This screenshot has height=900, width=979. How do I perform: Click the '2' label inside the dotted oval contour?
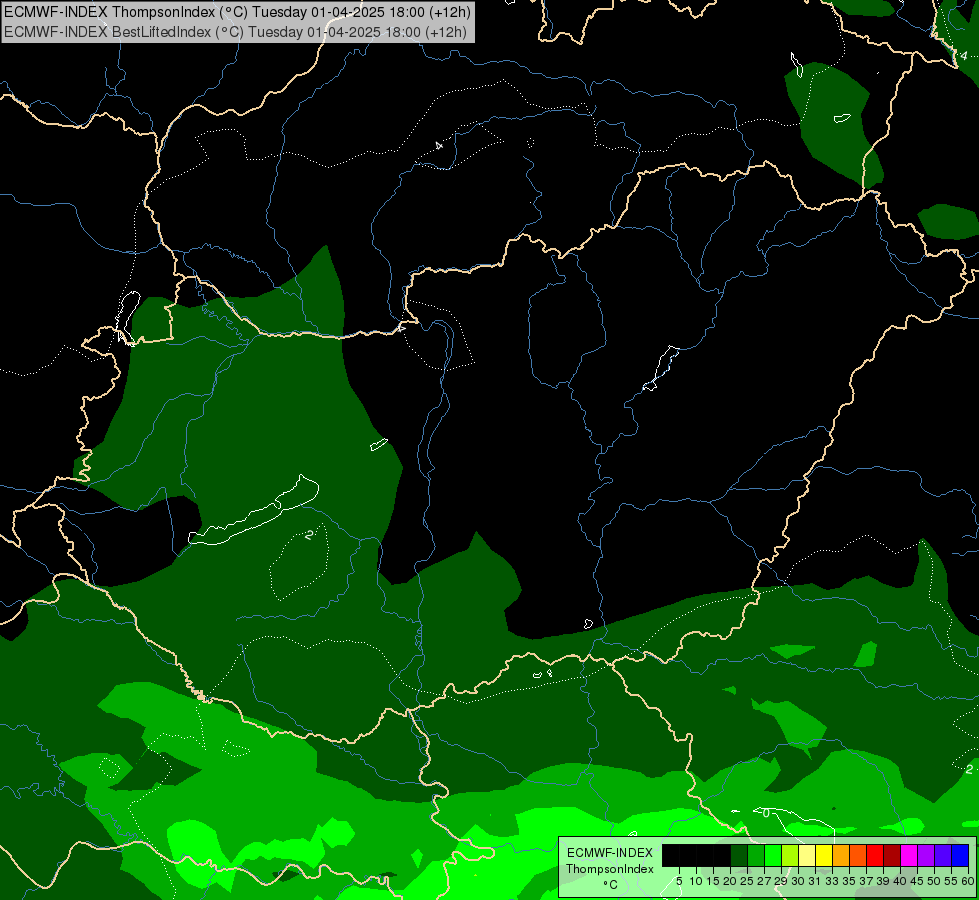pyautogui.click(x=309, y=535)
